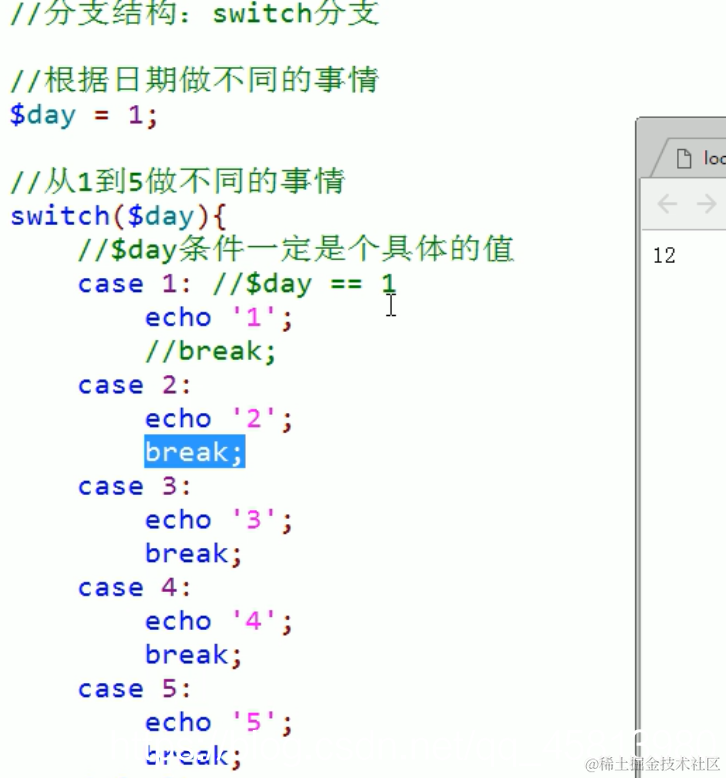Click the highlighted 'break;' under case 2
The height and width of the screenshot is (778, 726).
coord(195,452)
